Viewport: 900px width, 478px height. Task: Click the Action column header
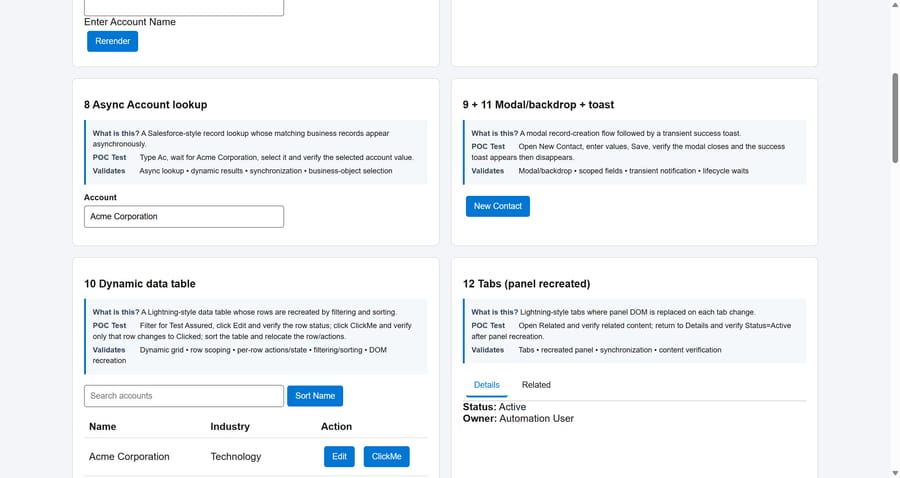point(336,426)
